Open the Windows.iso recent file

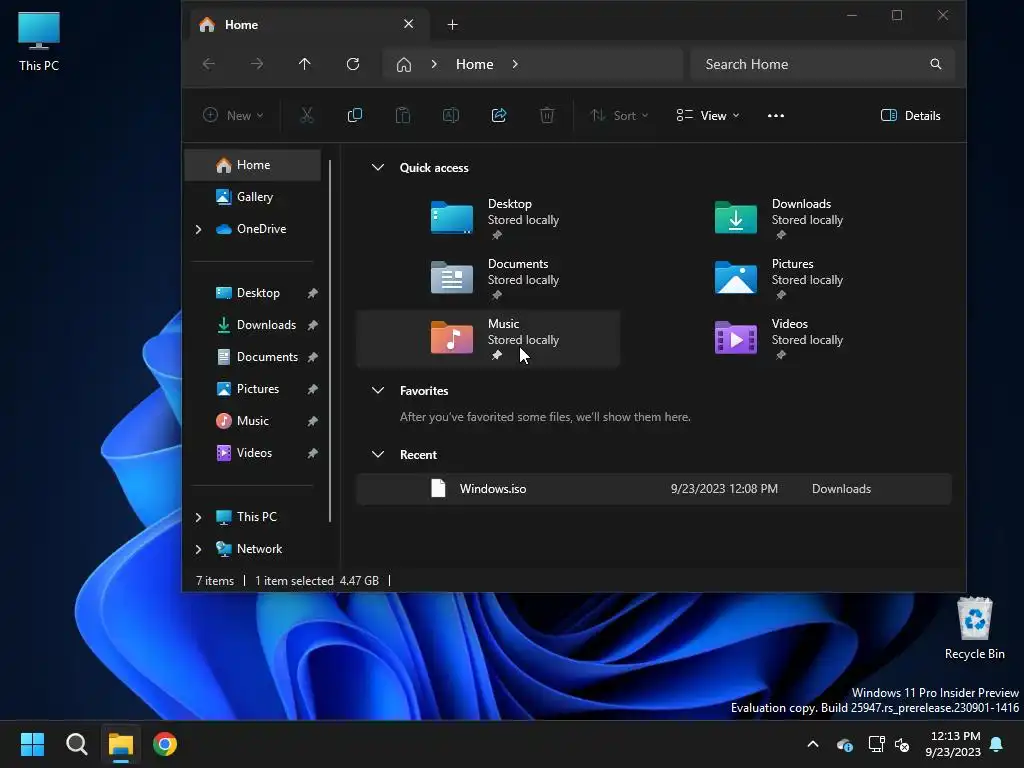tap(654, 488)
